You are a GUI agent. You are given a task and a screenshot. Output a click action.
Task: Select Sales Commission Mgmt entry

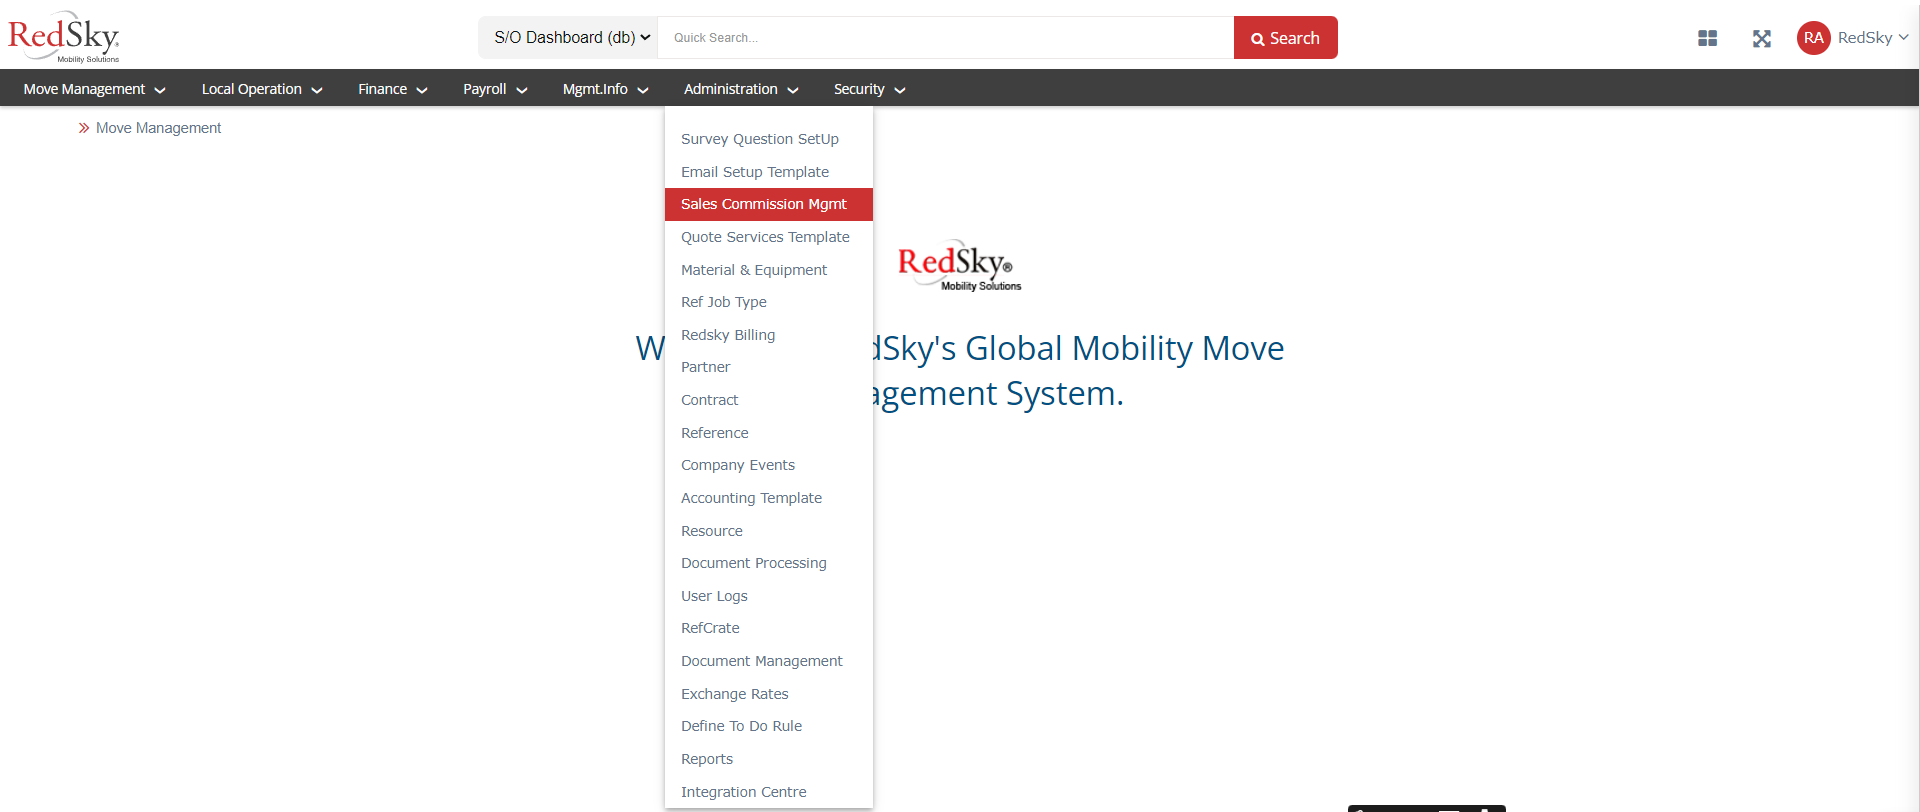(769, 204)
